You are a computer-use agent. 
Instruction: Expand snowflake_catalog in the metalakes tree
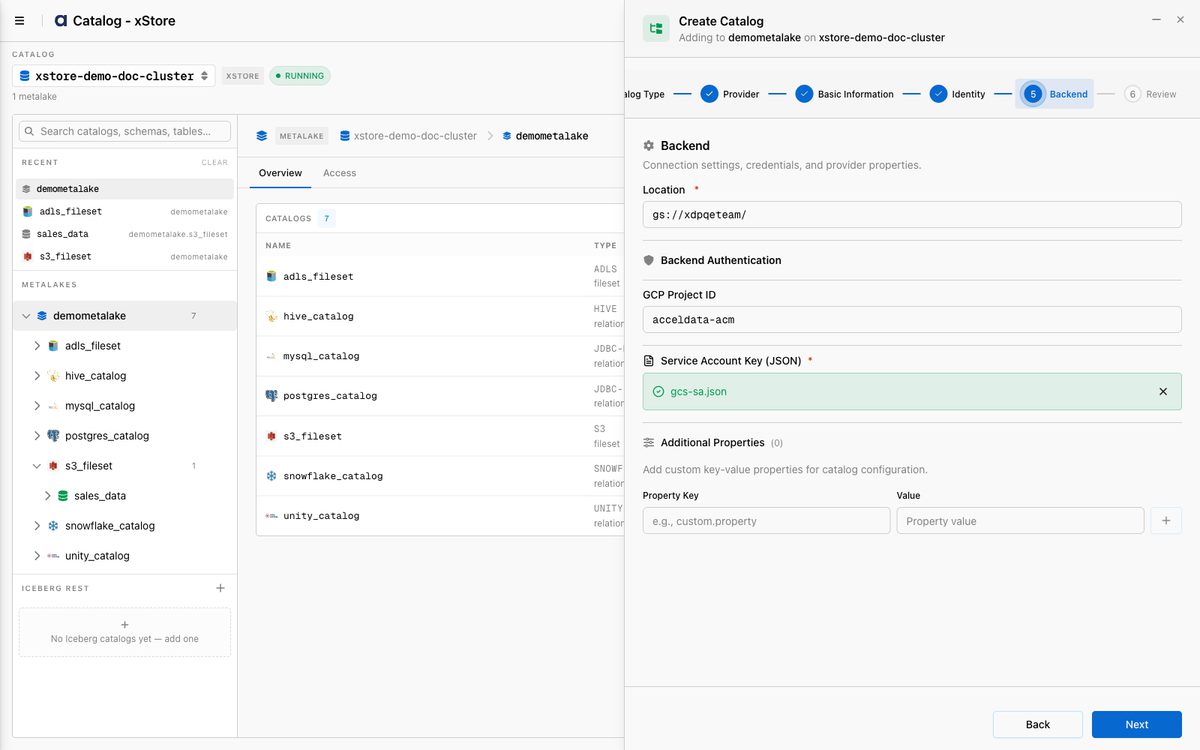coord(37,526)
